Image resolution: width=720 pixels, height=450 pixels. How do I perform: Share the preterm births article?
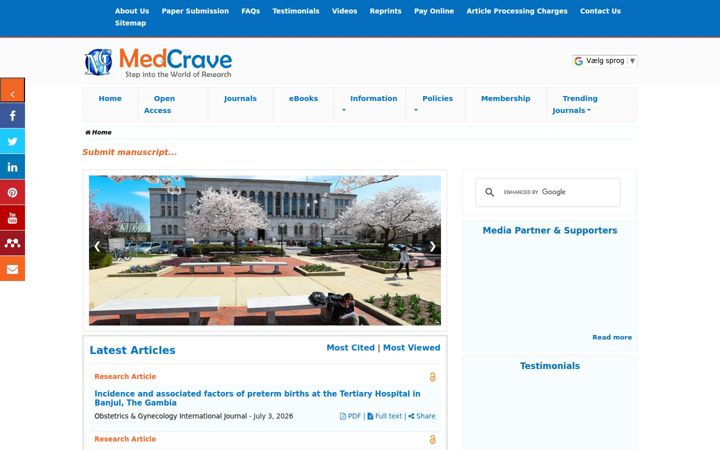click(422, 416)
